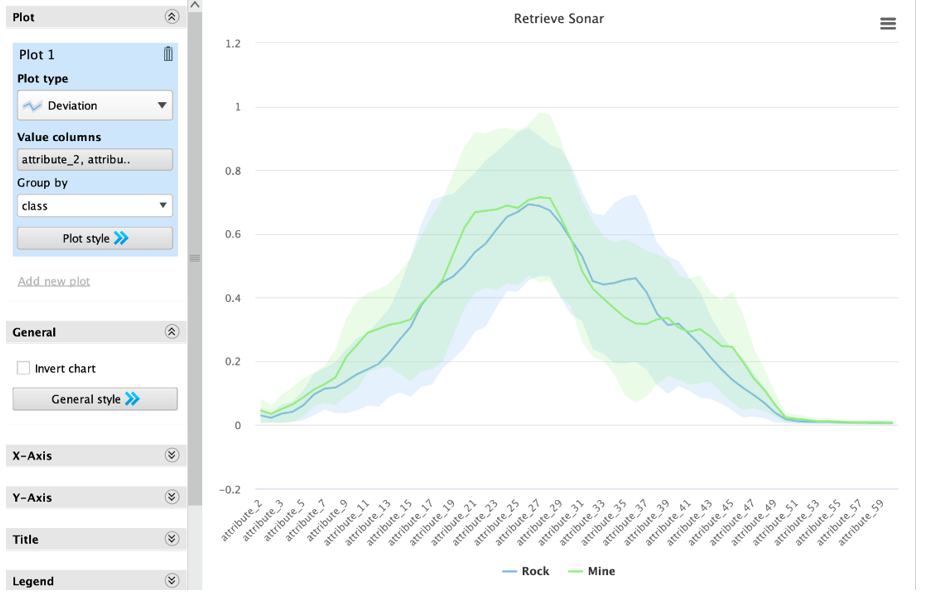Screen dimensions: 927x608
Task: Toggle the Mine series in legend
Action: [x=592, y=571]
